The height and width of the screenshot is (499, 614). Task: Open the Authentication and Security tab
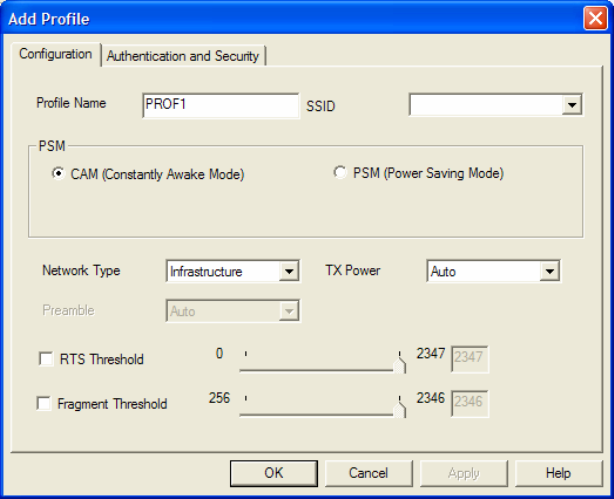tap(183, 56)
